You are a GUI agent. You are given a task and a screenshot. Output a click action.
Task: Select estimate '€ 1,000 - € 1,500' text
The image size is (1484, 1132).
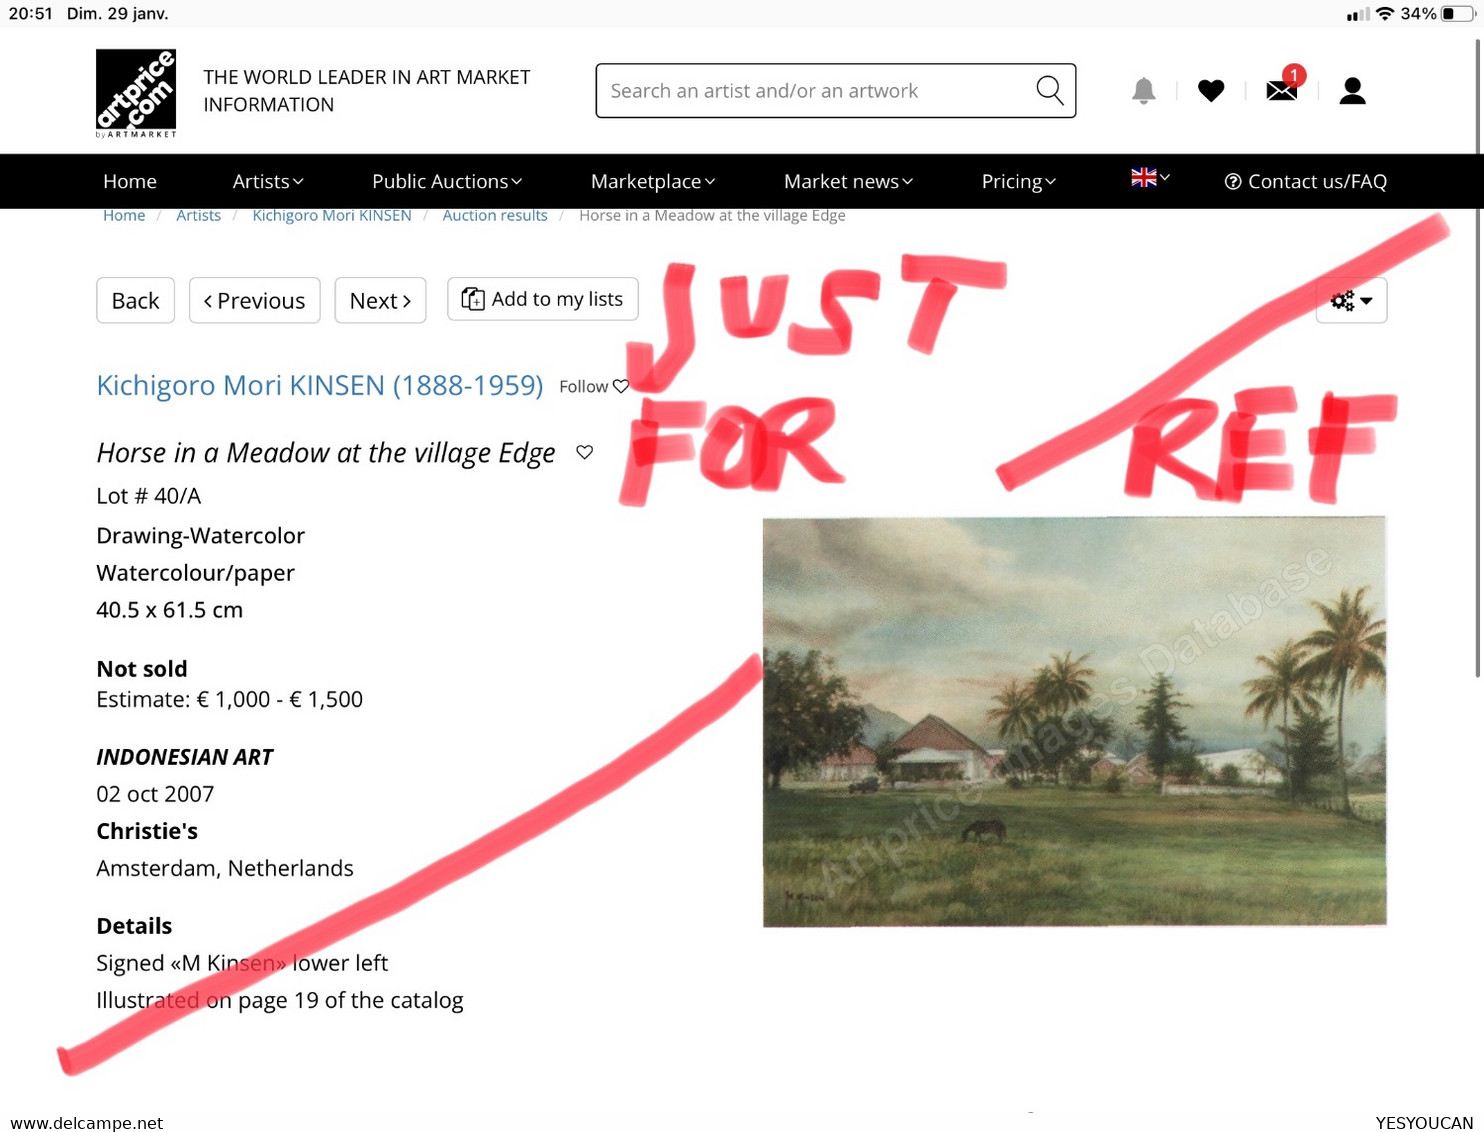[x=280, y=699]
